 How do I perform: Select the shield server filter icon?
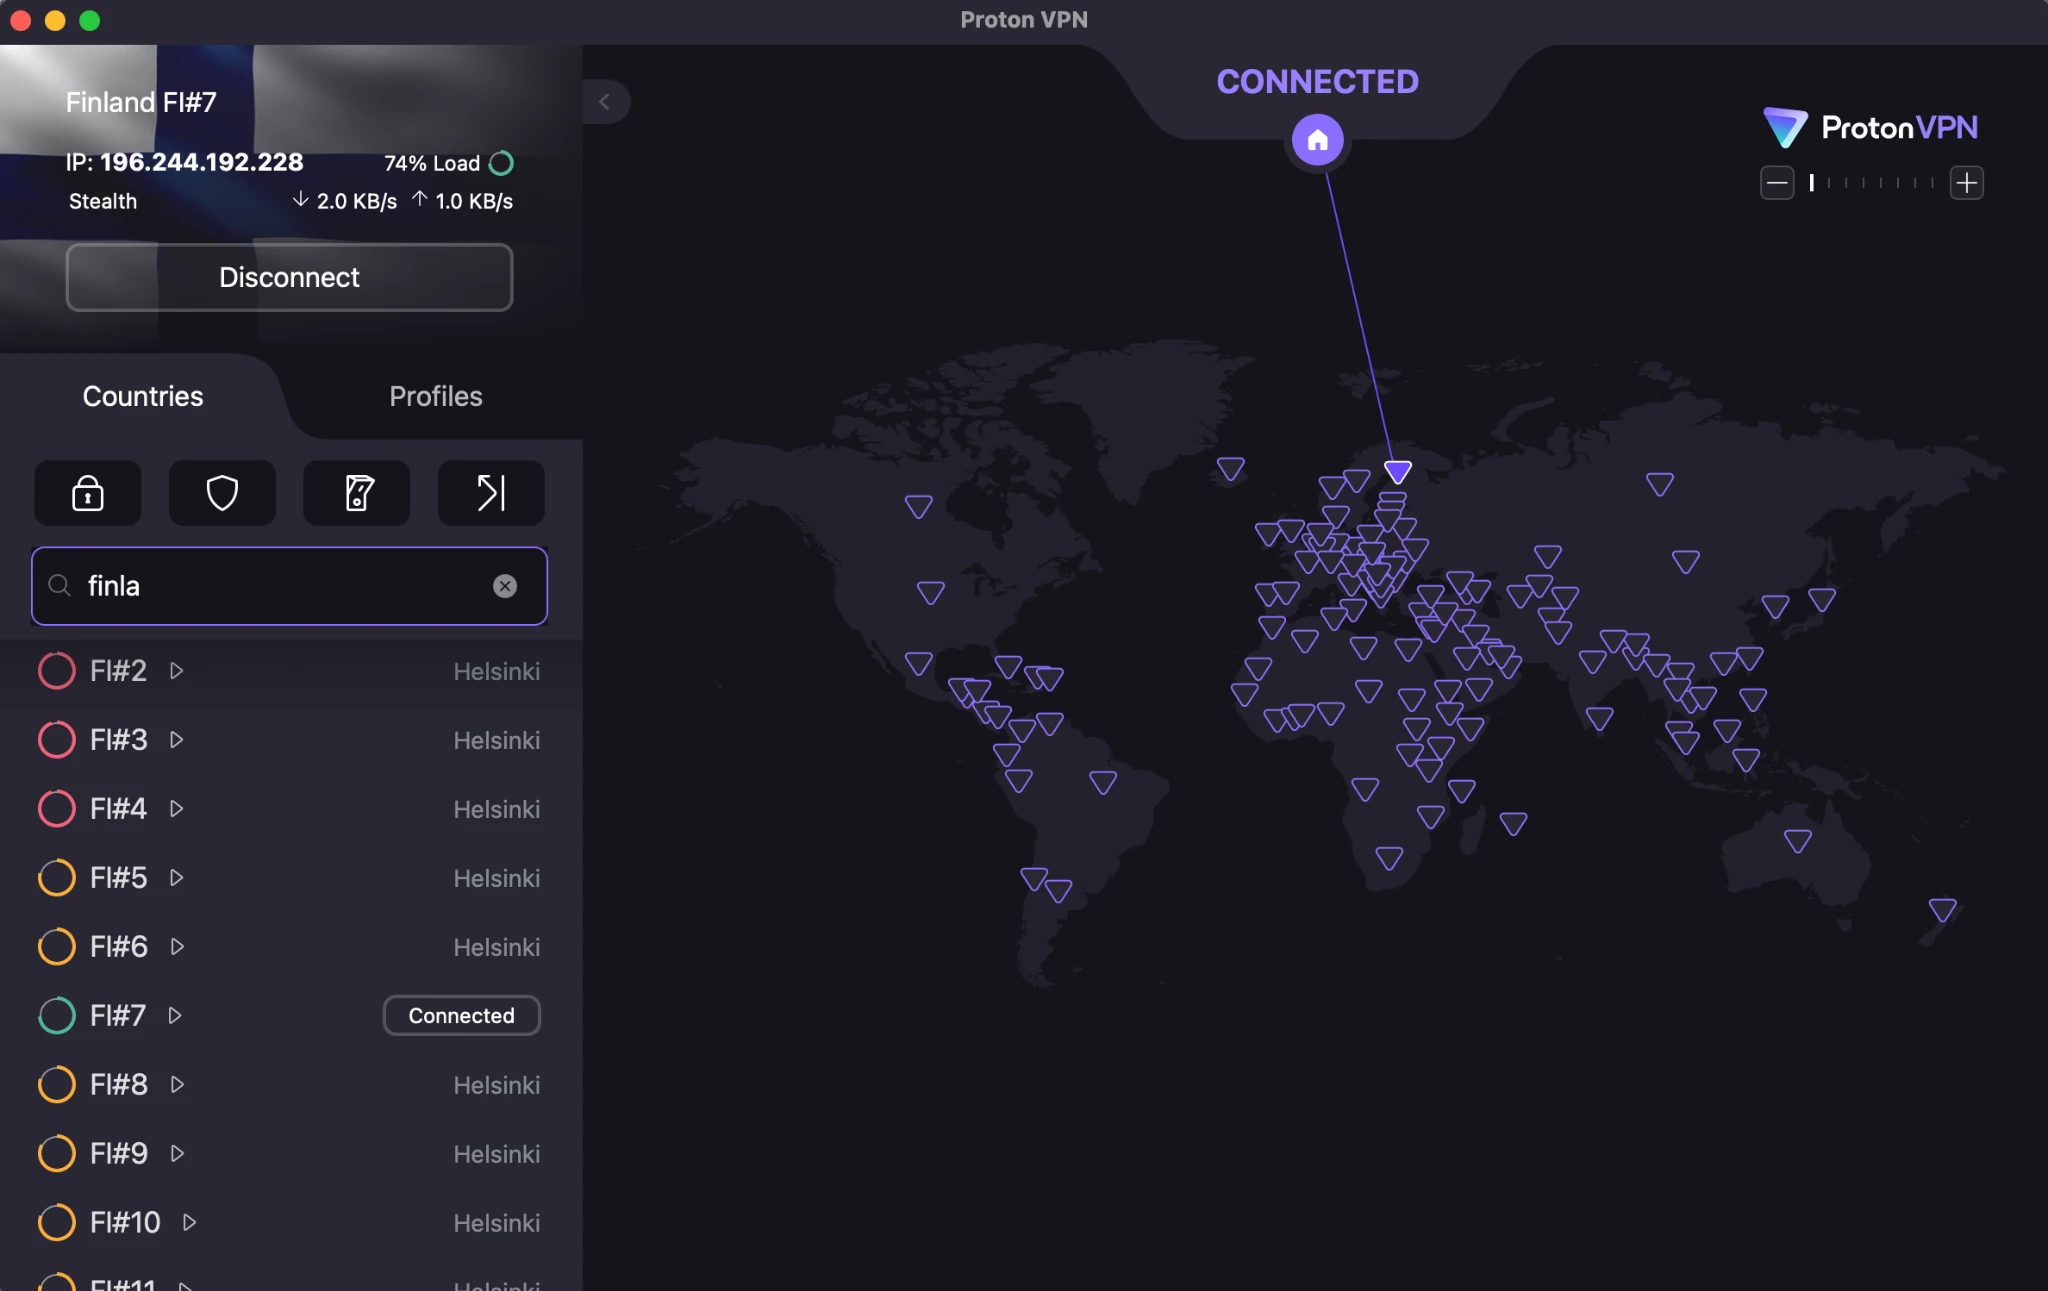pyautogui.click(x=221, y=493)
